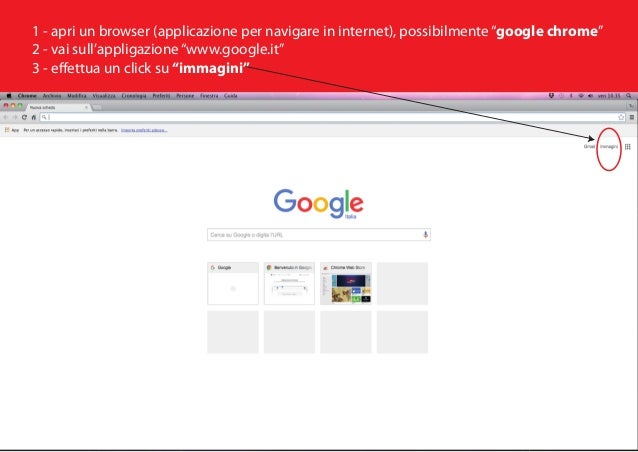
Task: Close the Nuova scheda tab
Action: pos(86,107)
